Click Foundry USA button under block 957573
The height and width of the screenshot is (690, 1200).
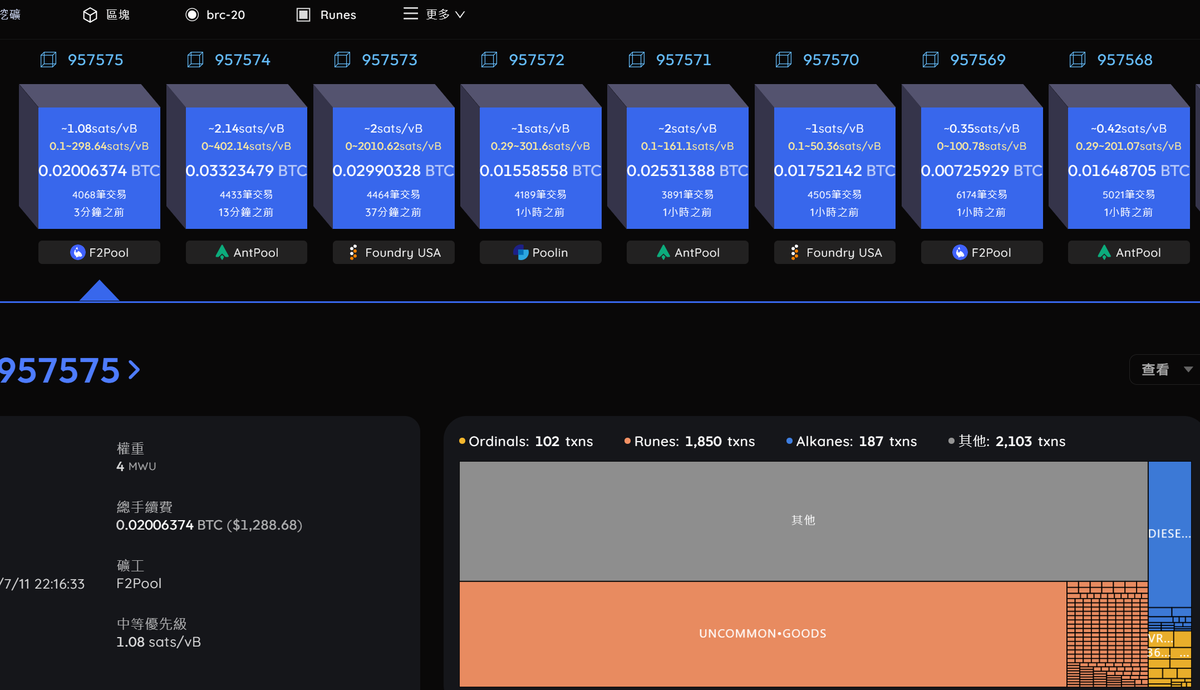pyautogui.click(x=394, y=253)
